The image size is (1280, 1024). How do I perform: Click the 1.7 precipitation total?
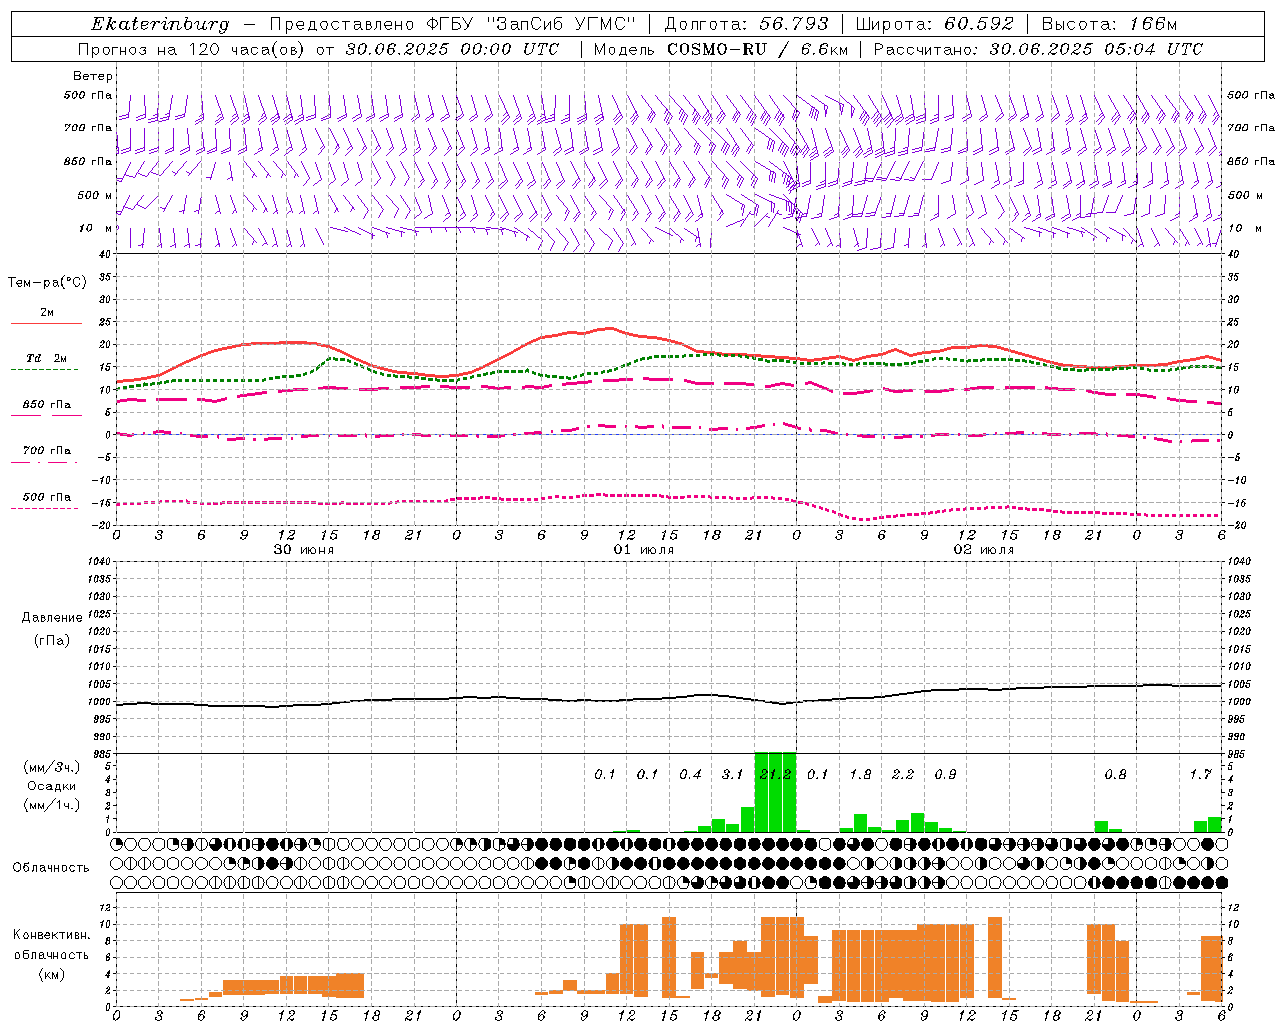pos(1200,775)
